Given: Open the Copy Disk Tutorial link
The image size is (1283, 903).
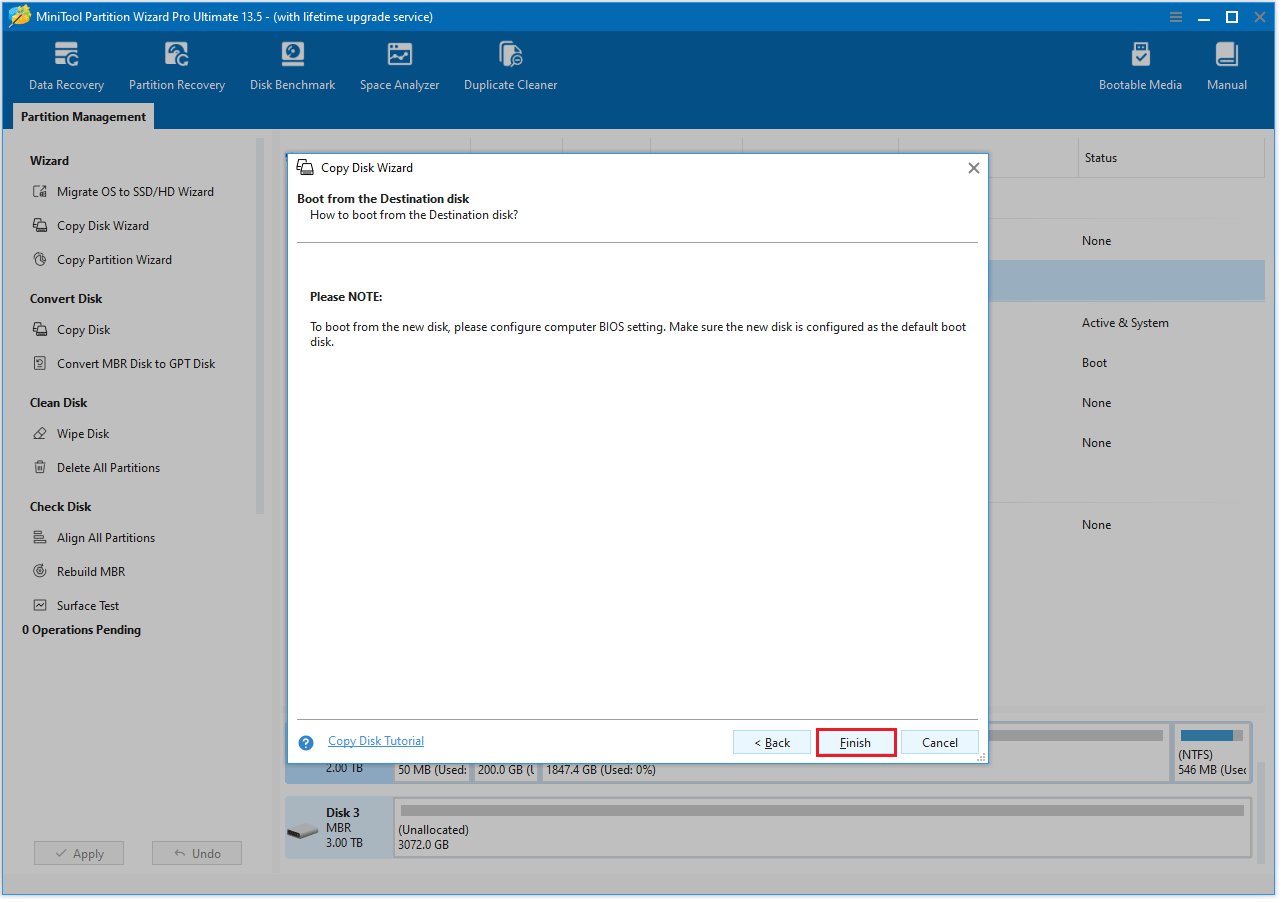Looking at the screenshot, I should pyautogui.click(x=376, y=740).
